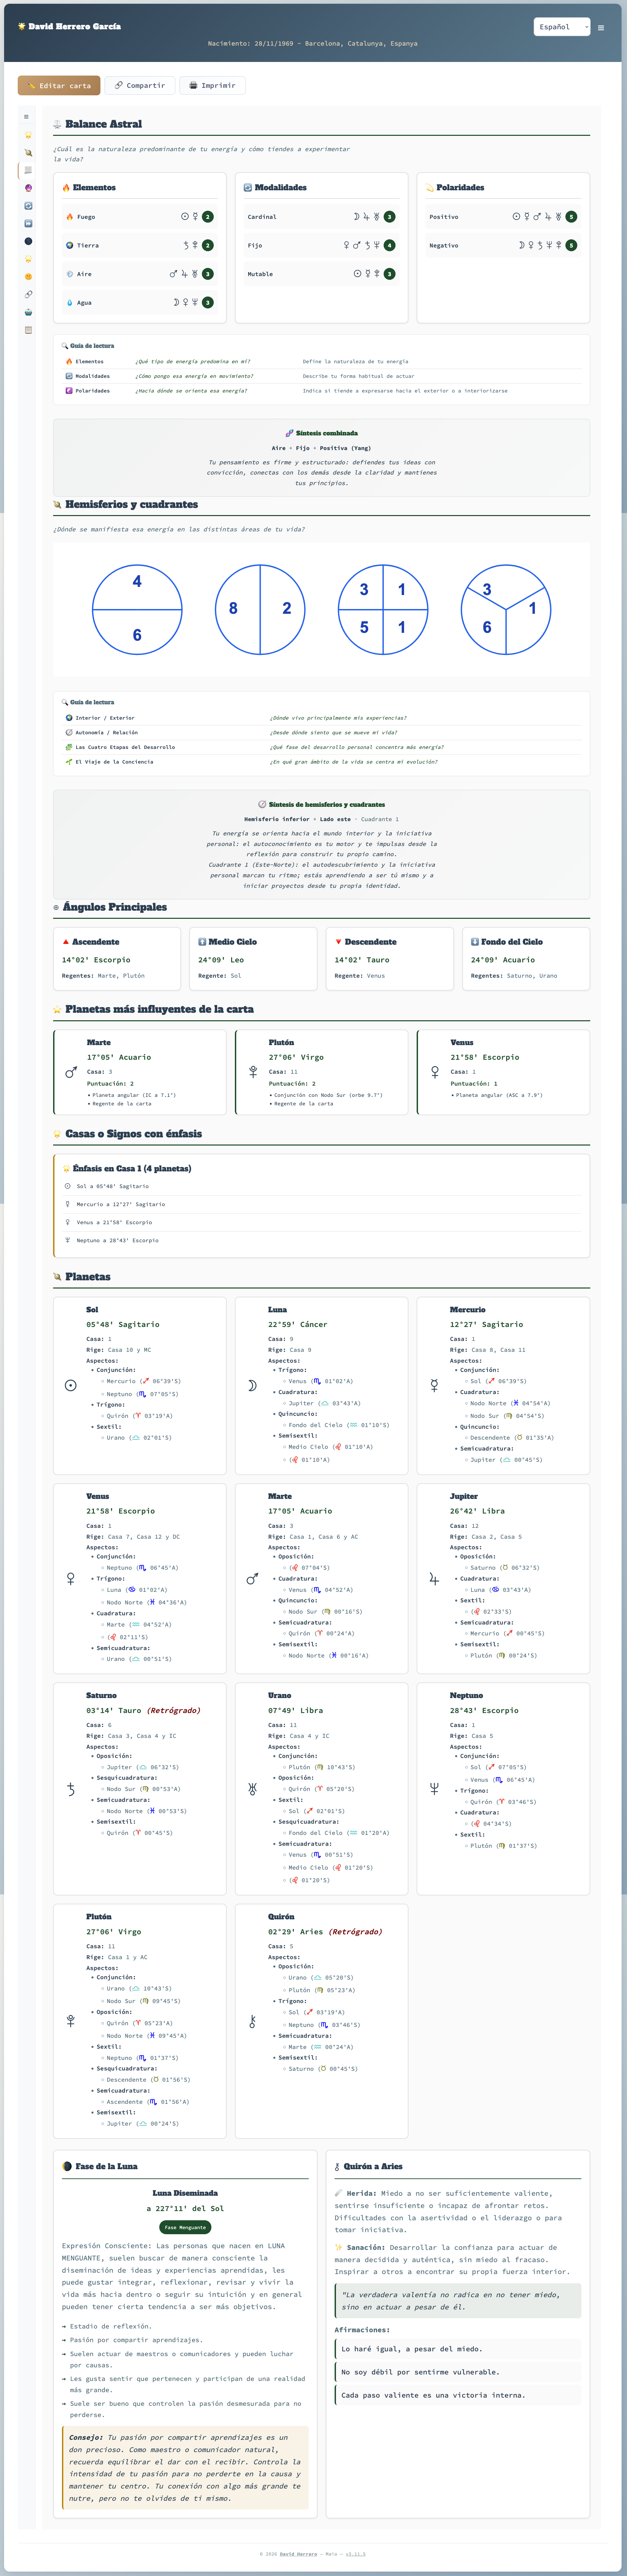Click the clipboard icon in the sidebar
This screenshot has width=627, height=2576.
point(28,330)
